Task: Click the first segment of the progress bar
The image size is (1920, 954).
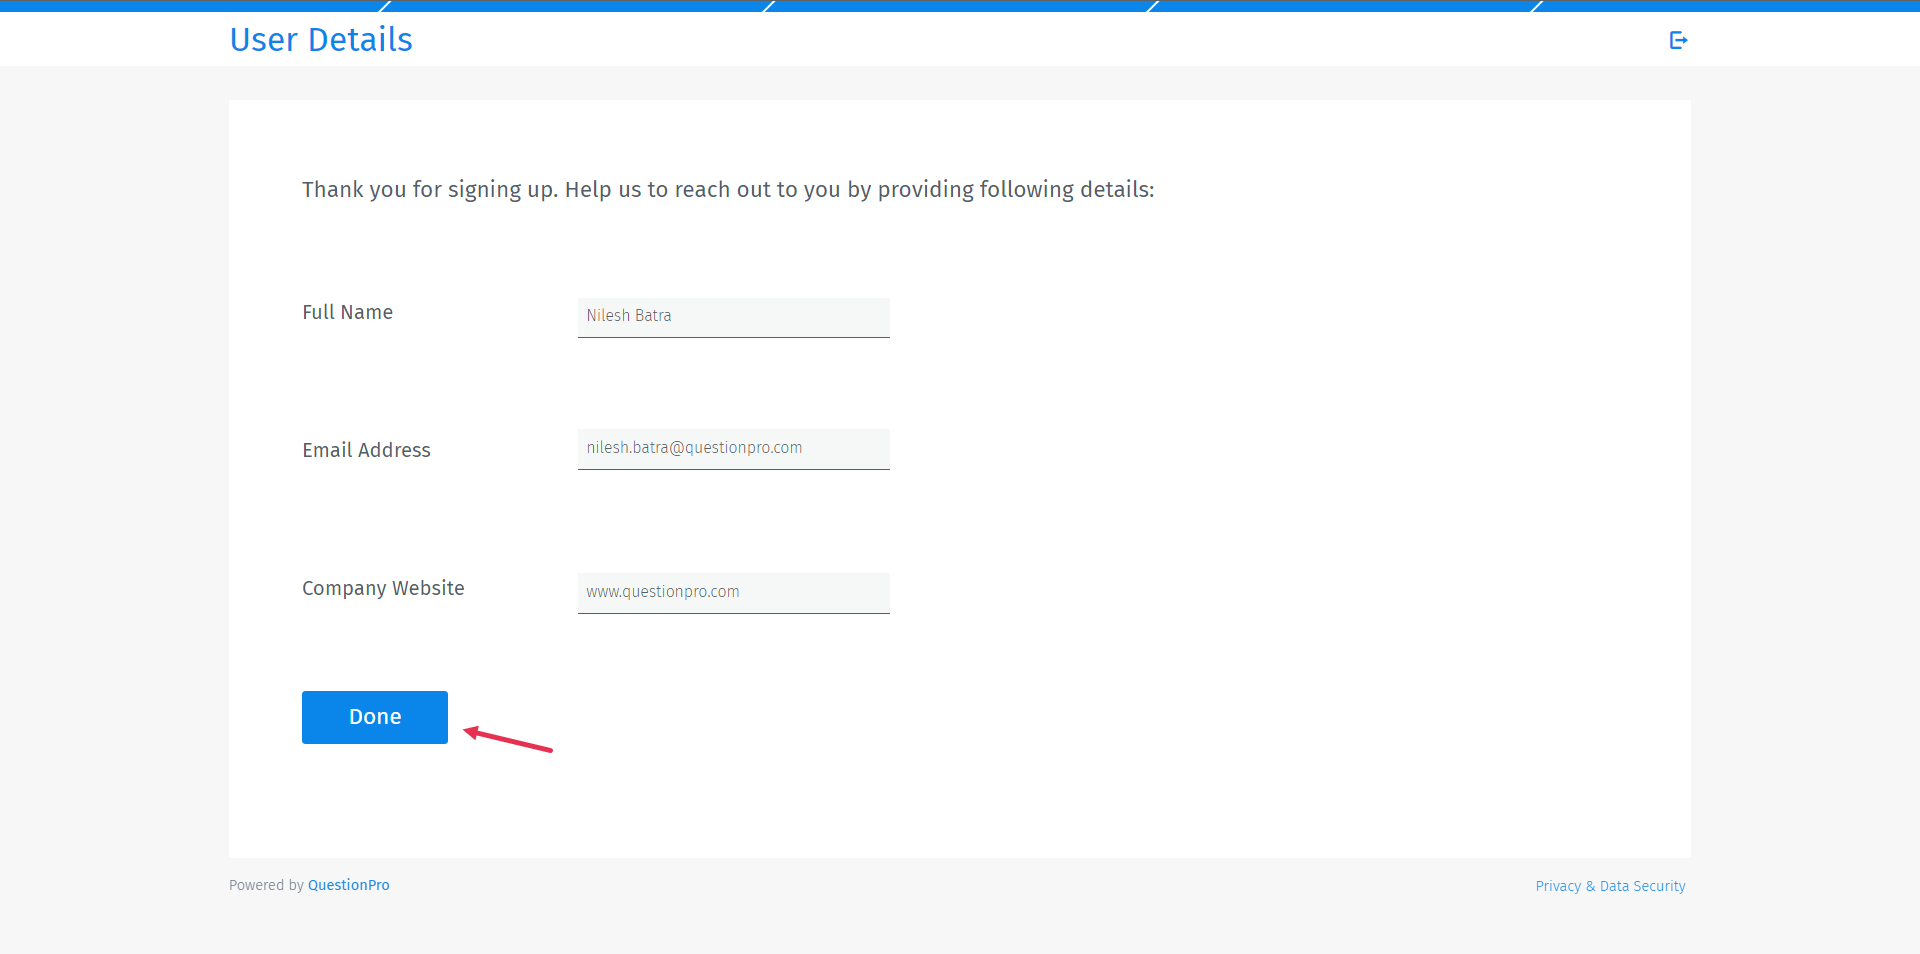Action: (190, 5)
